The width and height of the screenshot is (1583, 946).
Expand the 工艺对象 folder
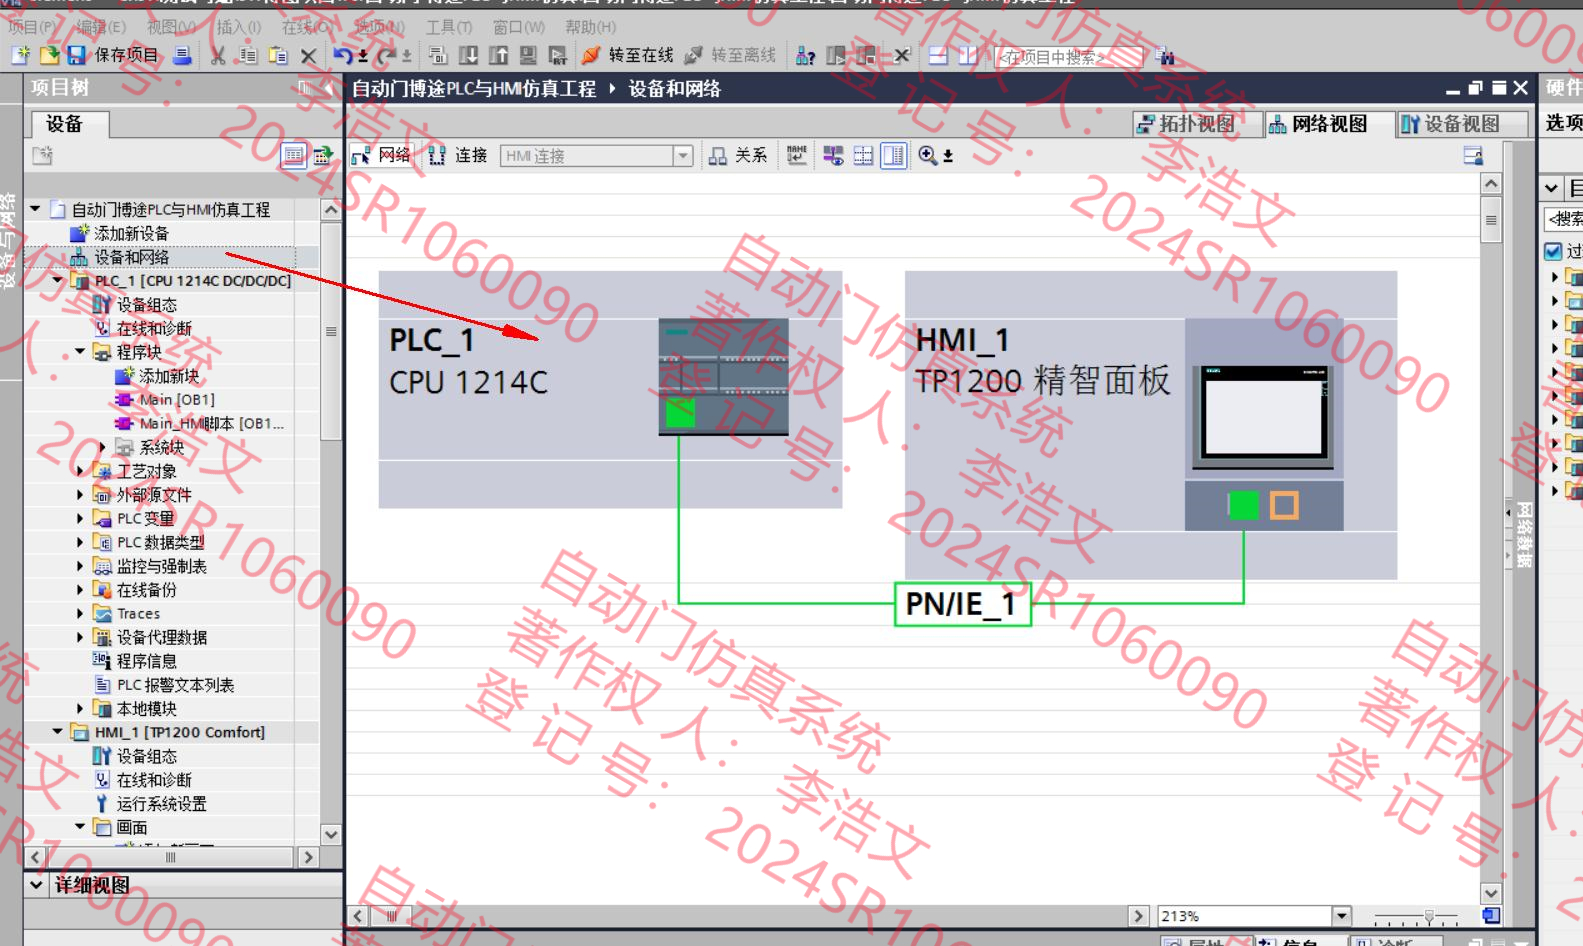coord(80,470)
